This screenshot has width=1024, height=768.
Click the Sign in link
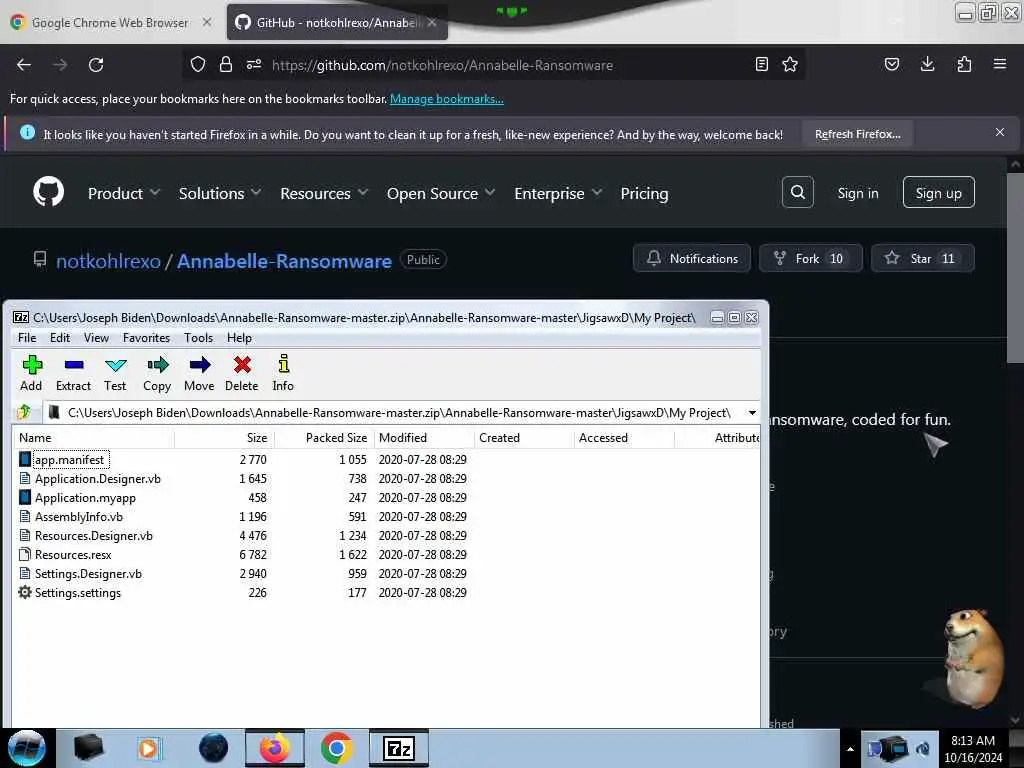click(x=857, y=193)
